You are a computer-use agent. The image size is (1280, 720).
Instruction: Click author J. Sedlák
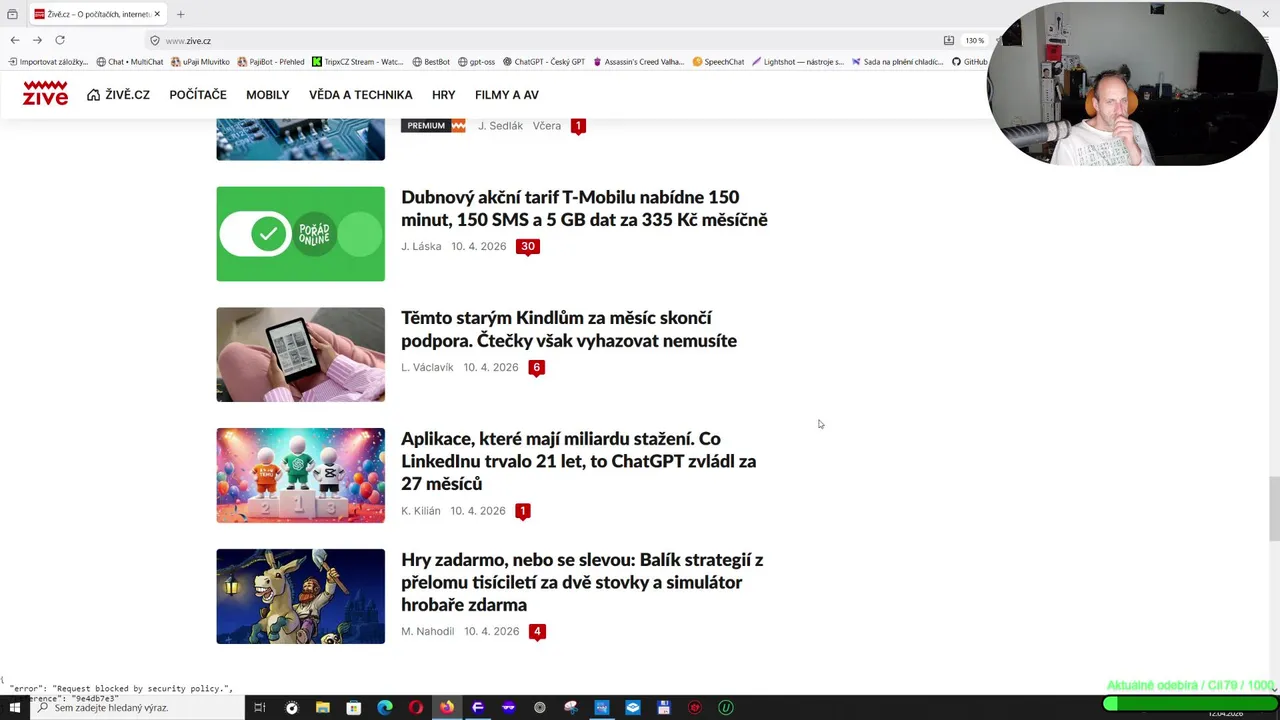pos(500,126)
